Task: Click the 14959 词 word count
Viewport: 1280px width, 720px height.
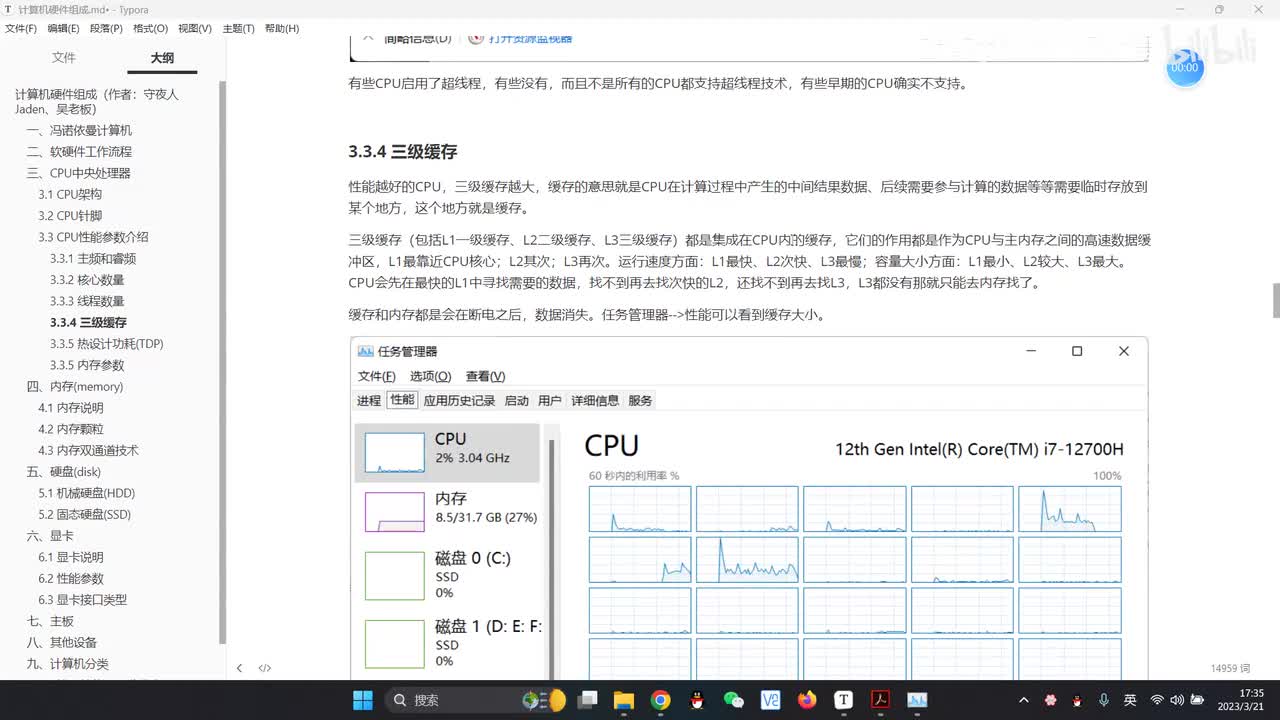Action: point(1231,668)
